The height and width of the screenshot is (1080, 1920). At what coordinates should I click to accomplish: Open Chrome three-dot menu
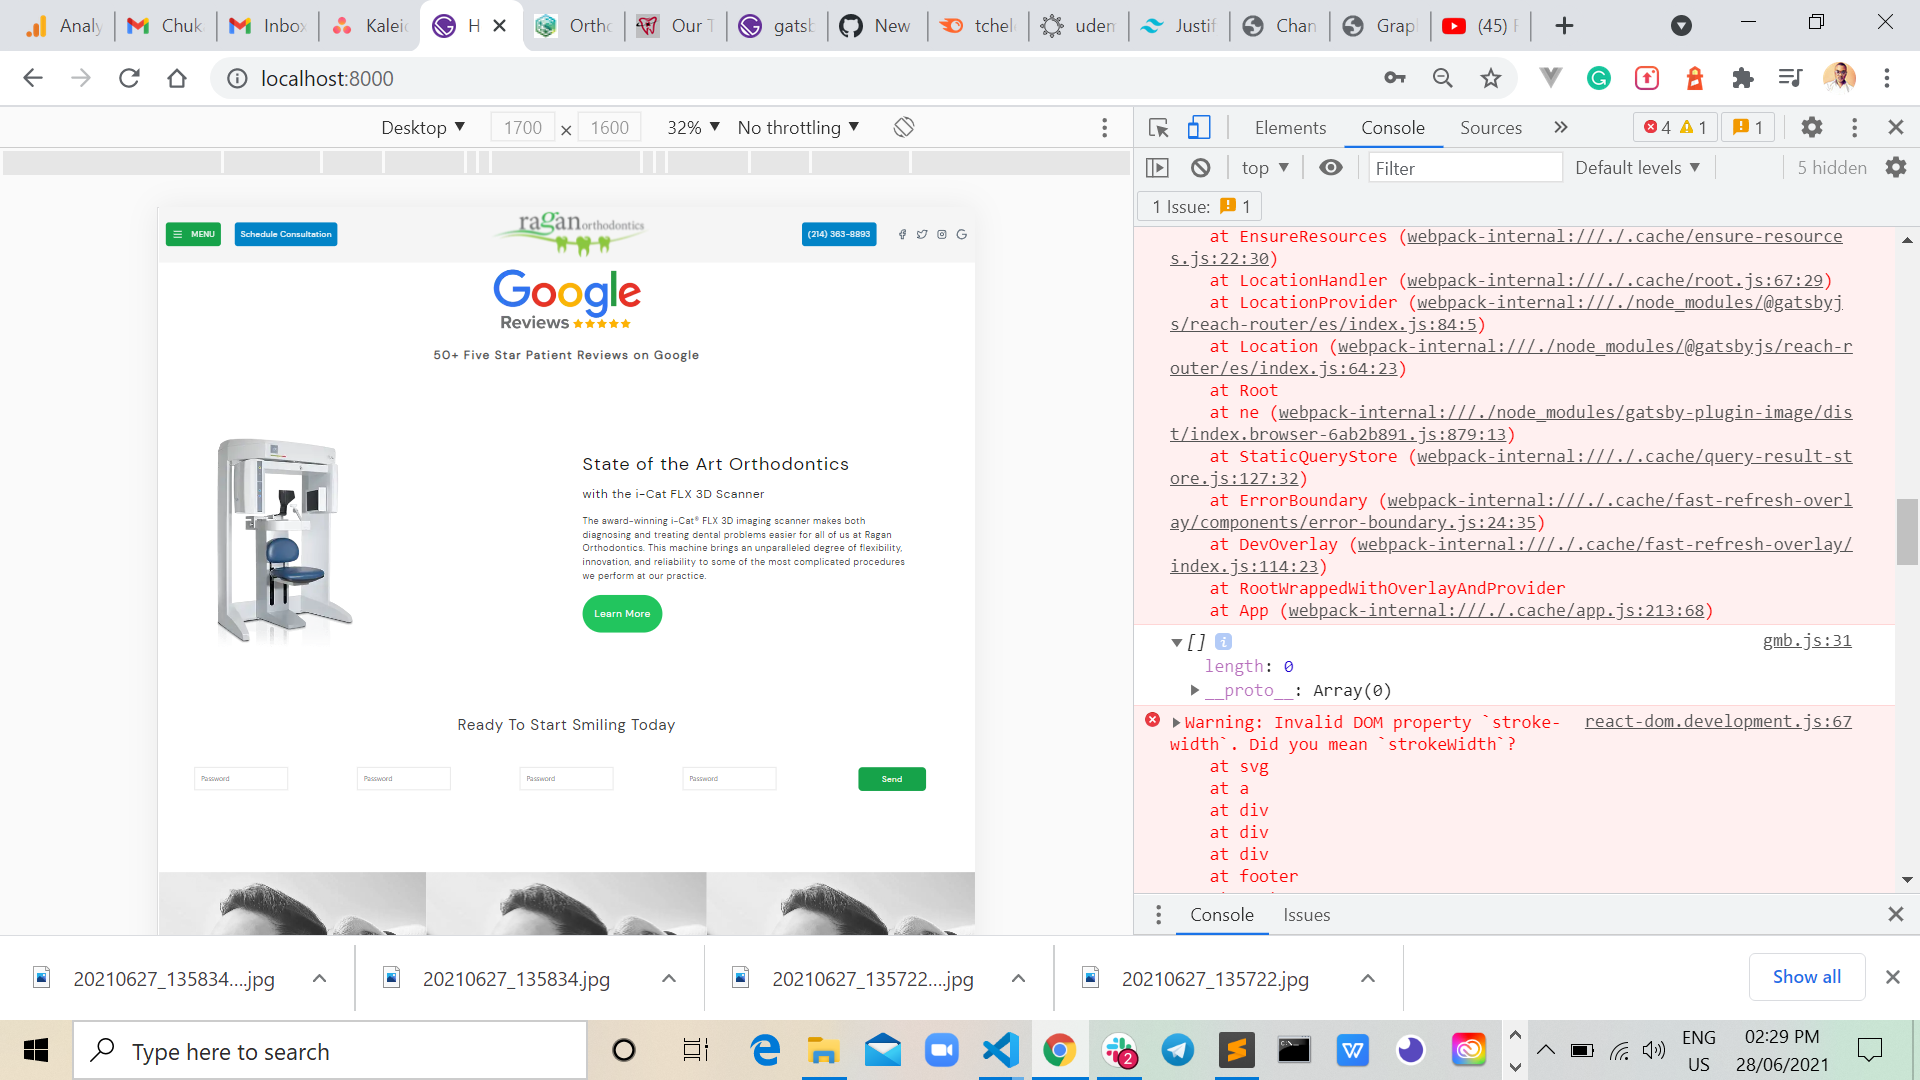(1887, 78)
